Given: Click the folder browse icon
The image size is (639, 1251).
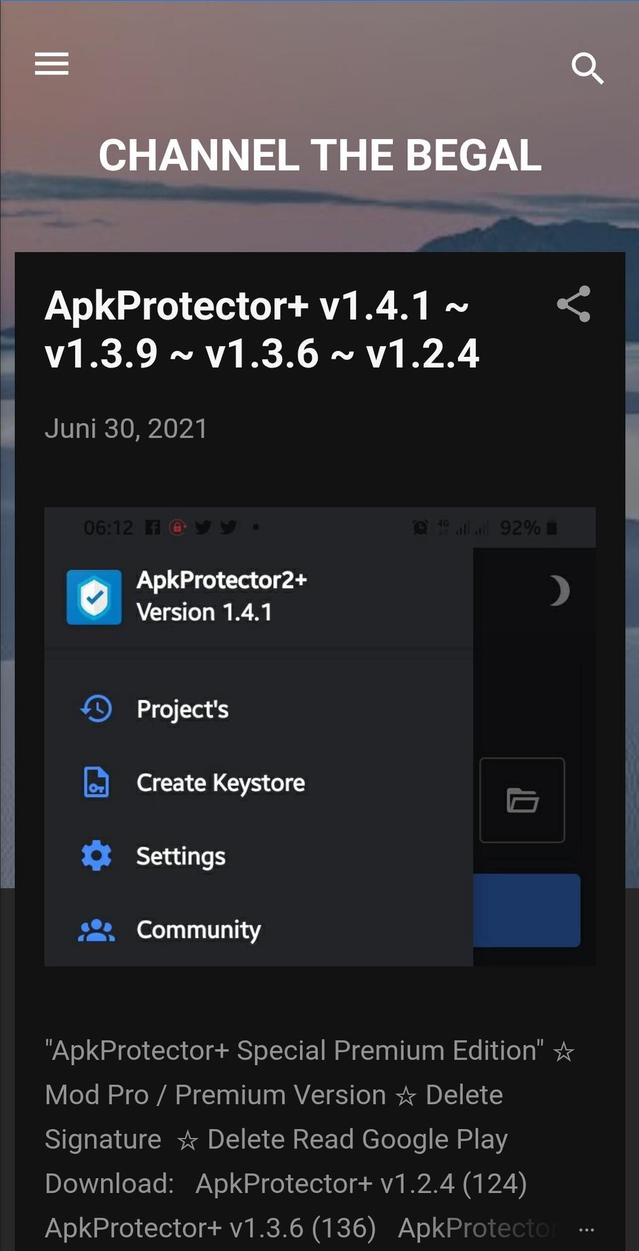Looking at the screenshot, I should [522, 800].
